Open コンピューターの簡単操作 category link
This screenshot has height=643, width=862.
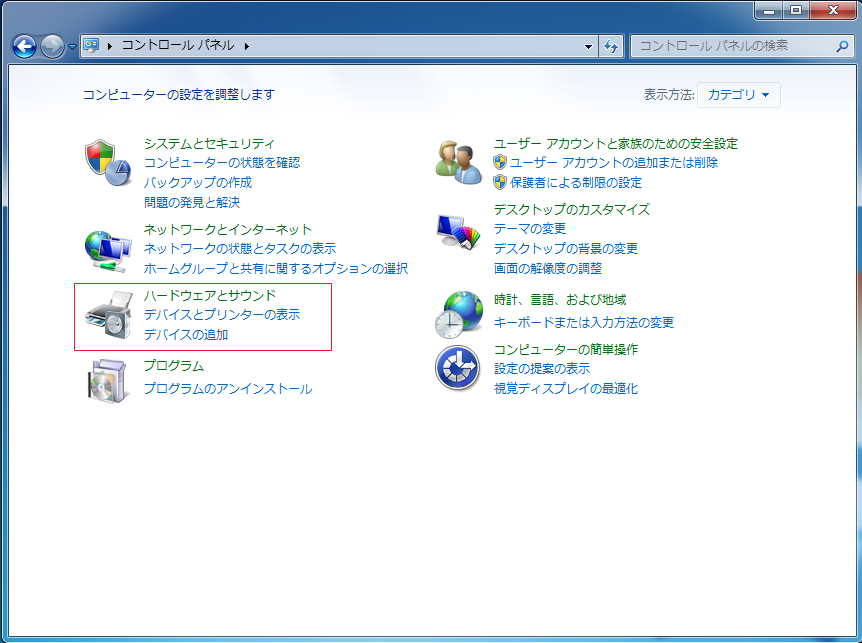pos(566,349)
